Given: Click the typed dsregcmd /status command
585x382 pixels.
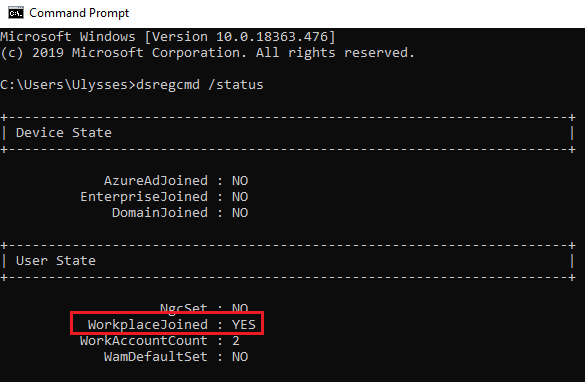Looking at the screenshot, I should (x=200, y=85).
